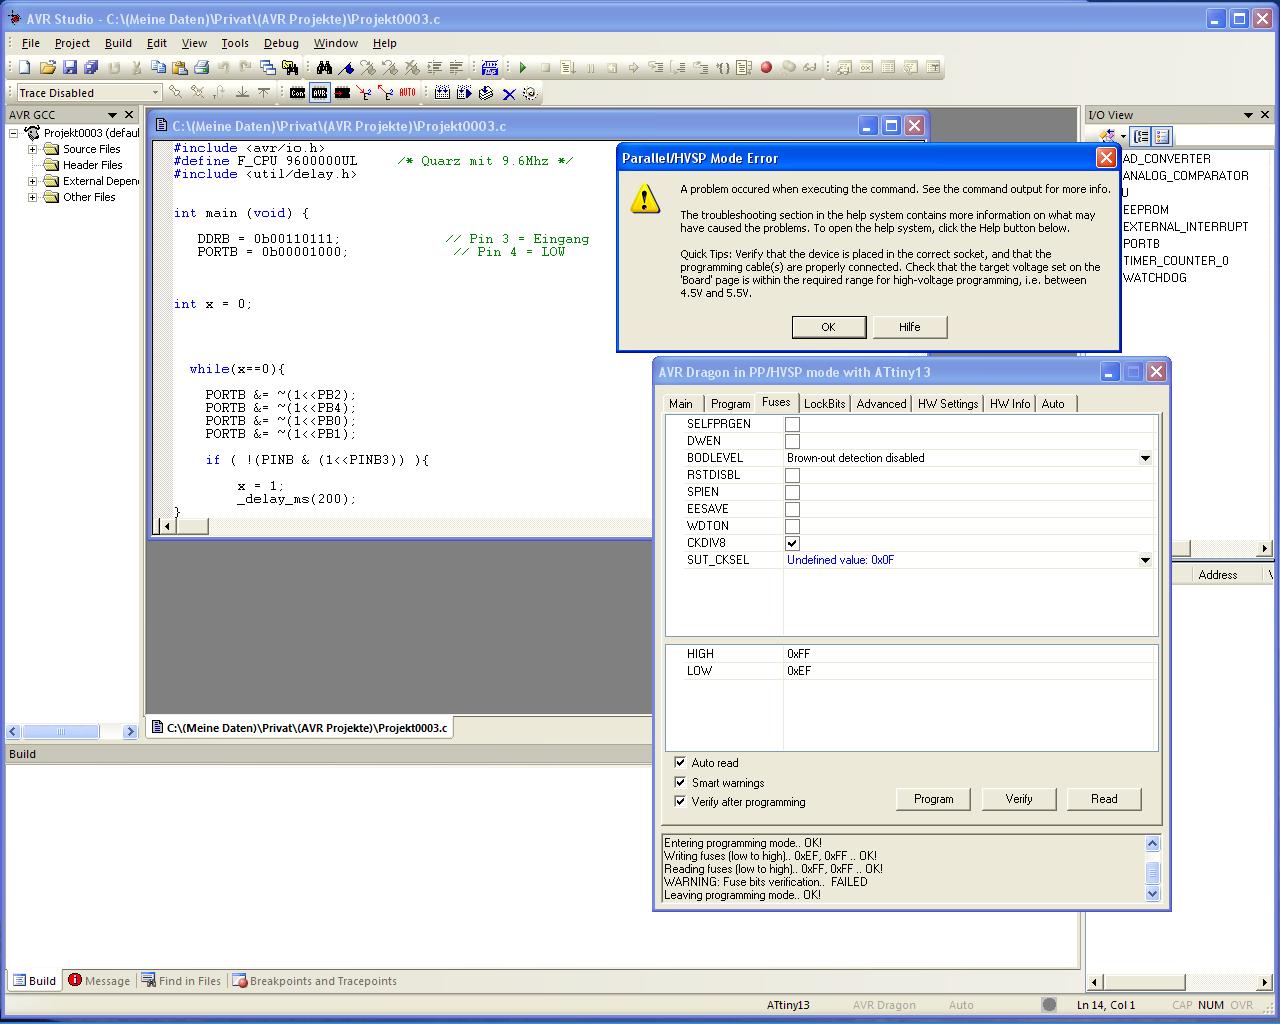Open the BODLEVEL dropdown
This screenshot has height=1024, width=1280.
pyautogui.click(x=1145, y=458)
